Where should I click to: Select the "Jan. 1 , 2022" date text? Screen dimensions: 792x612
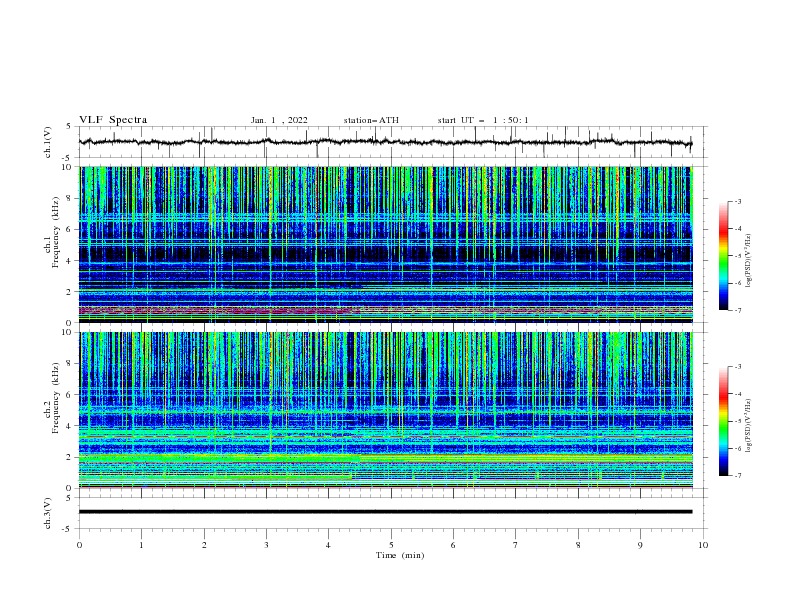click(279, 120)
